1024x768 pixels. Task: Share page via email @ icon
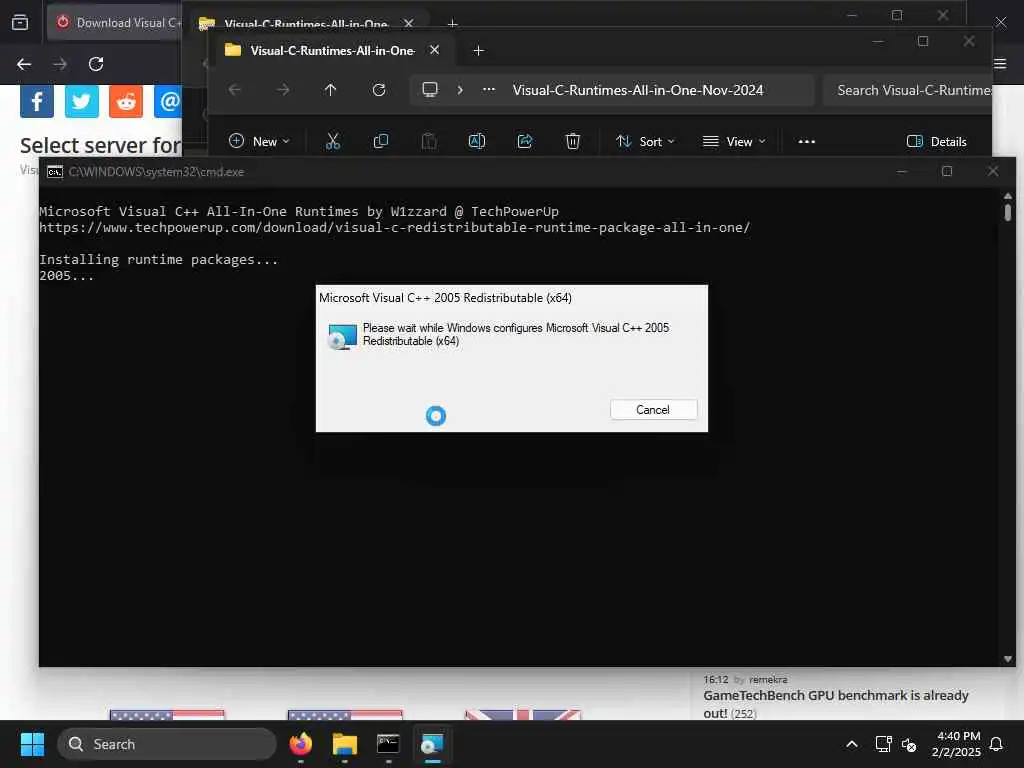click(x=168, y=101)
